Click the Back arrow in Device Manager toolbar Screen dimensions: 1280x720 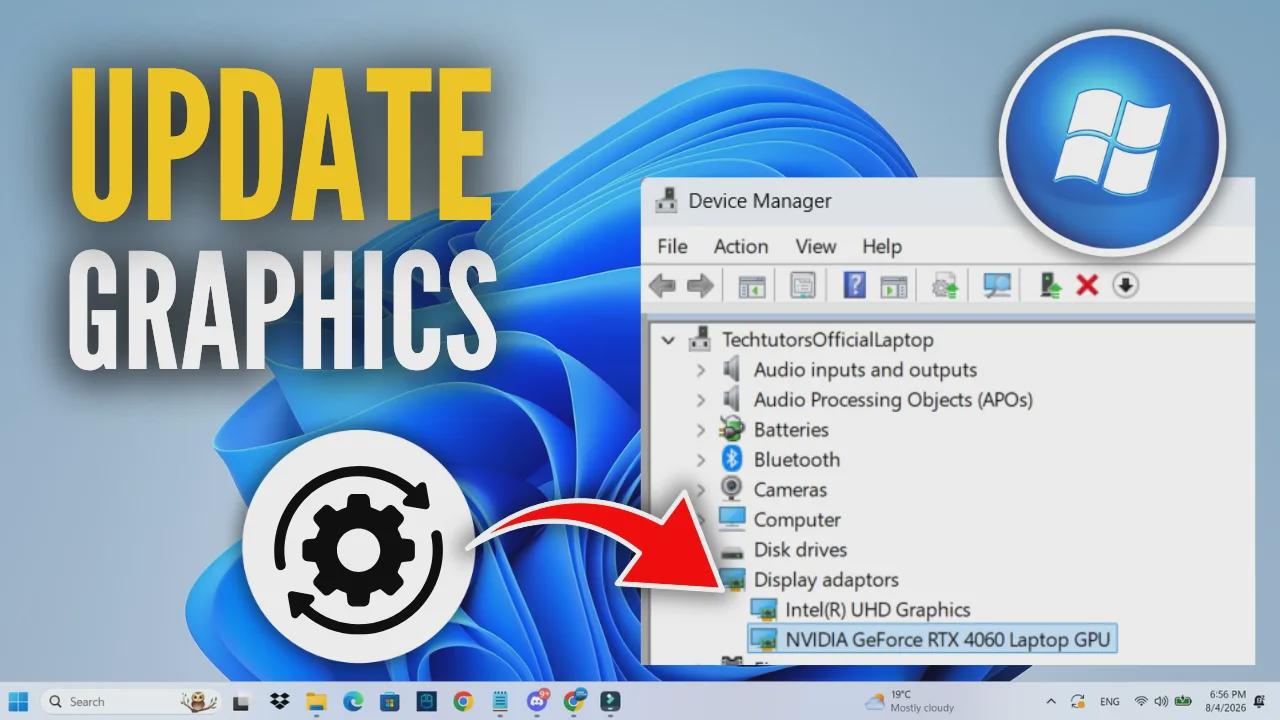(x=662, y=286)
